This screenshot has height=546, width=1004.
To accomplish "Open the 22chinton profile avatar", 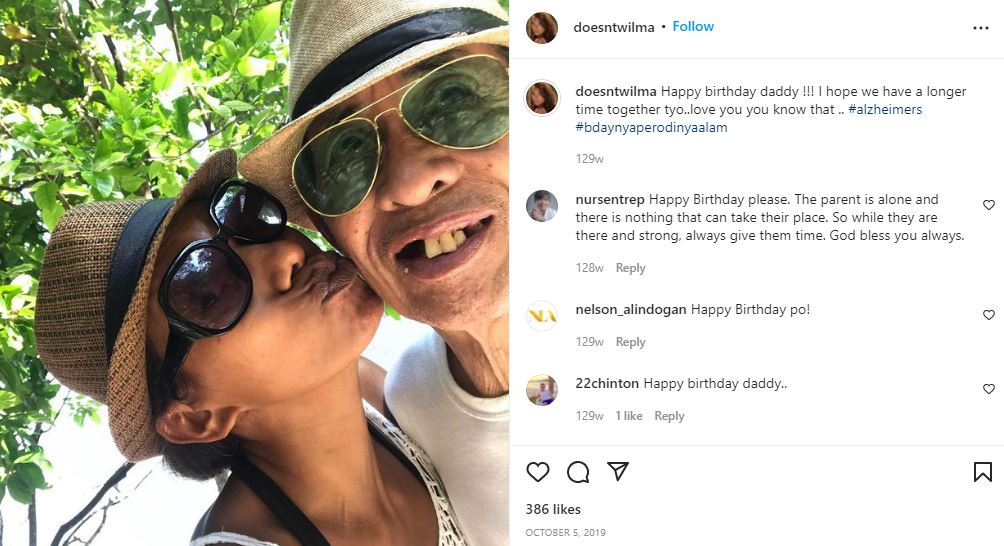I will pyautogui.click(x=542, y=390).
